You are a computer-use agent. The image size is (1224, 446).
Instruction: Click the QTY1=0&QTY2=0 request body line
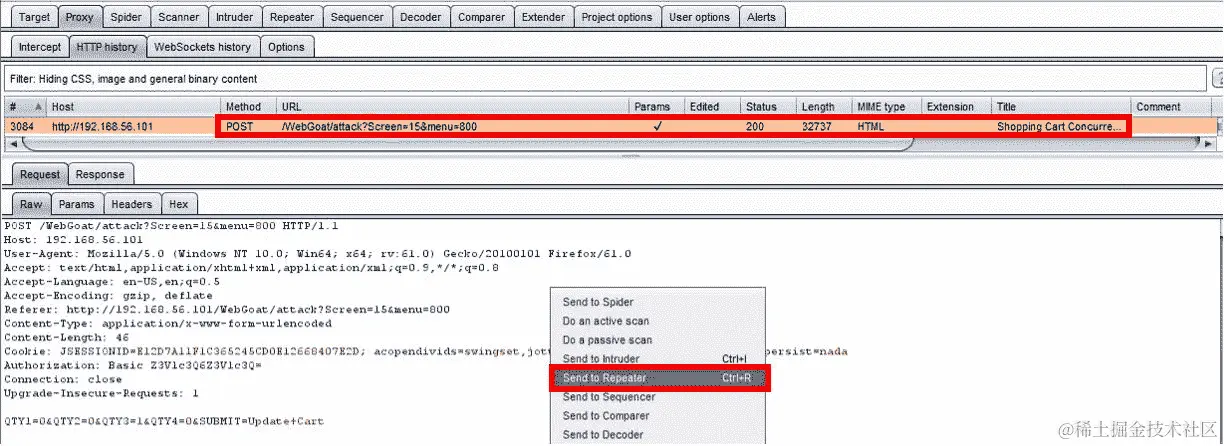click(x=164, y=421)
